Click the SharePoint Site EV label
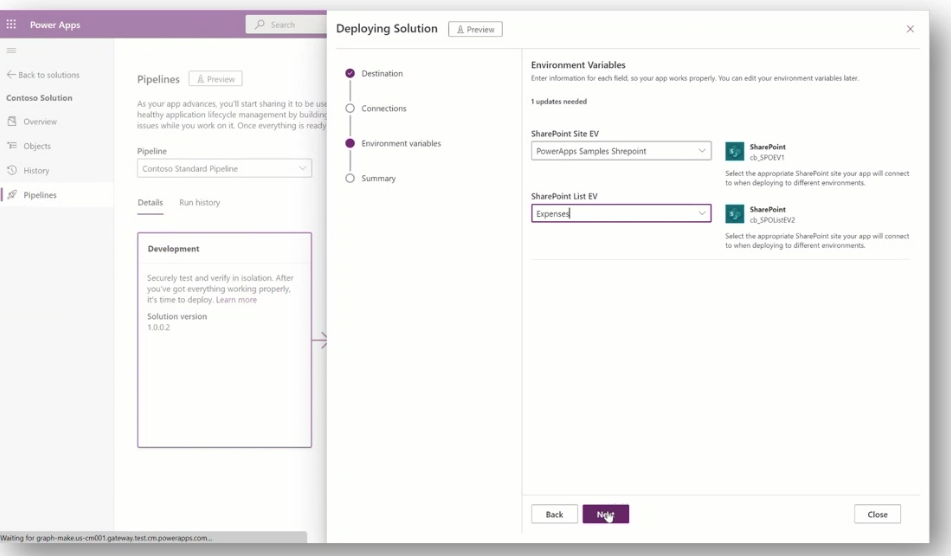The image size is (951, 556). 565,133
